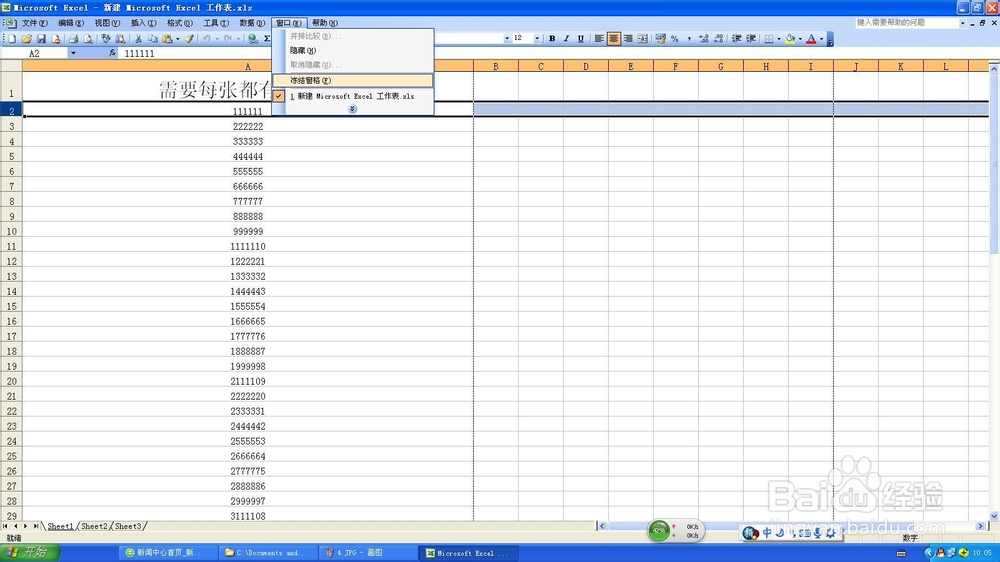Click the checked workbook entry in Window menu
This screenshot has width=1000, height=562.
click(353, 96)
